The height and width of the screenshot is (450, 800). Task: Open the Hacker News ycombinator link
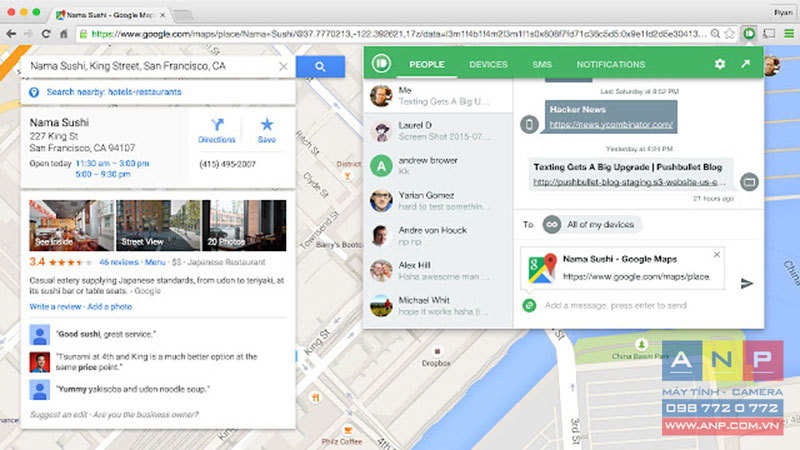(611, 124)
